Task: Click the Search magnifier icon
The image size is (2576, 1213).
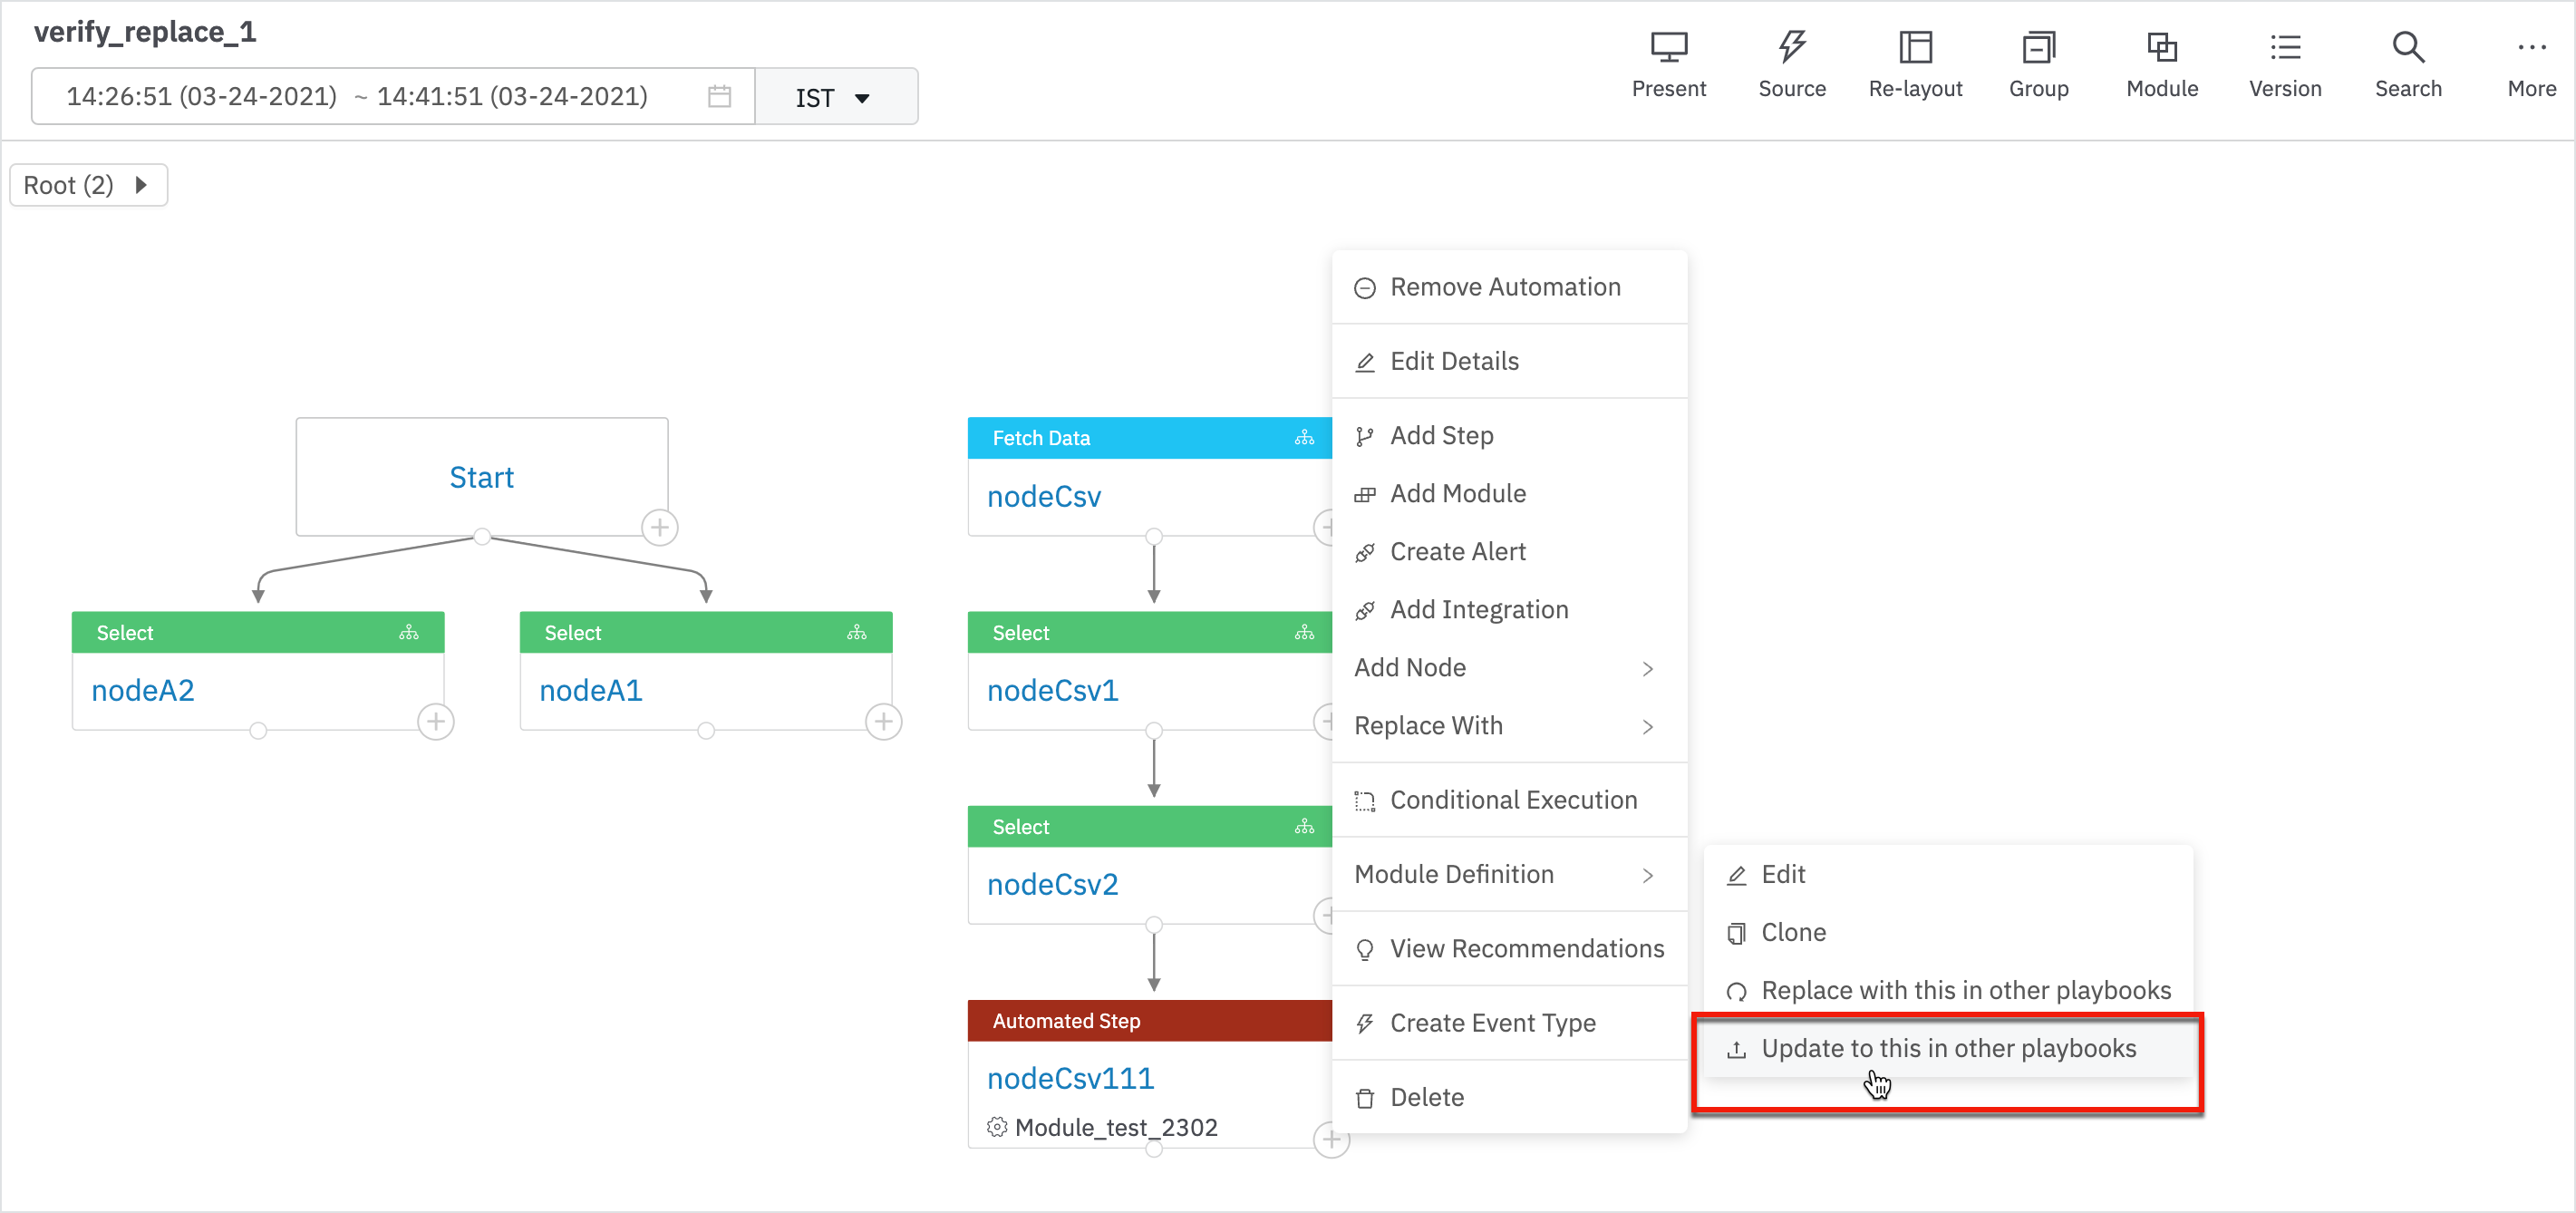Action: [x=2408, y=47]
